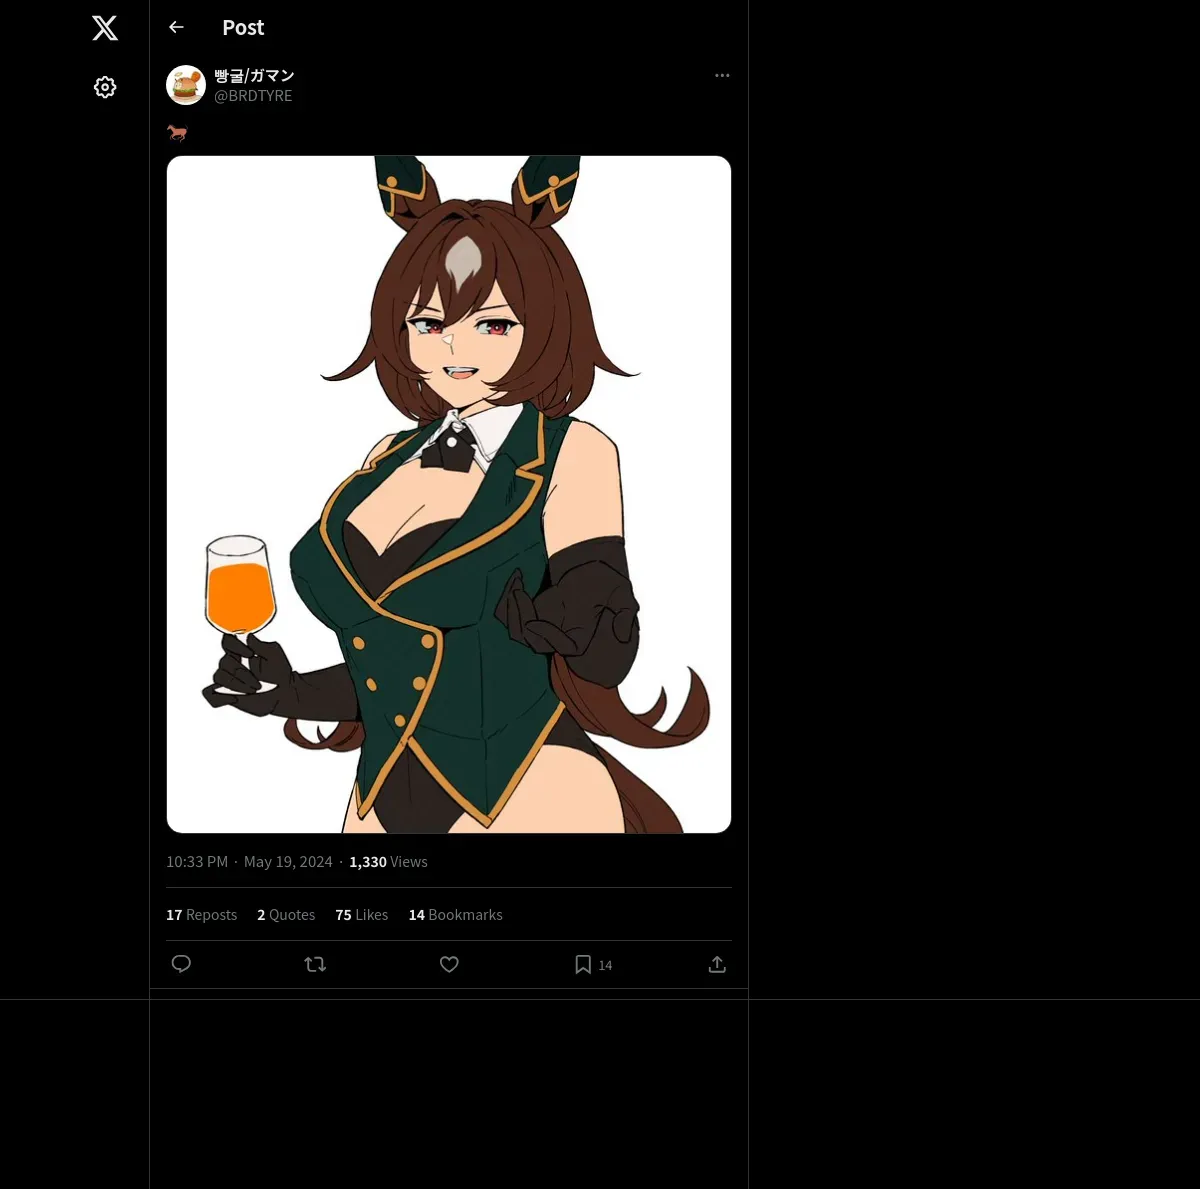This screenshot has width=1200, height=1189.
Task: Click the X logo icon
Action: [105, 28]
